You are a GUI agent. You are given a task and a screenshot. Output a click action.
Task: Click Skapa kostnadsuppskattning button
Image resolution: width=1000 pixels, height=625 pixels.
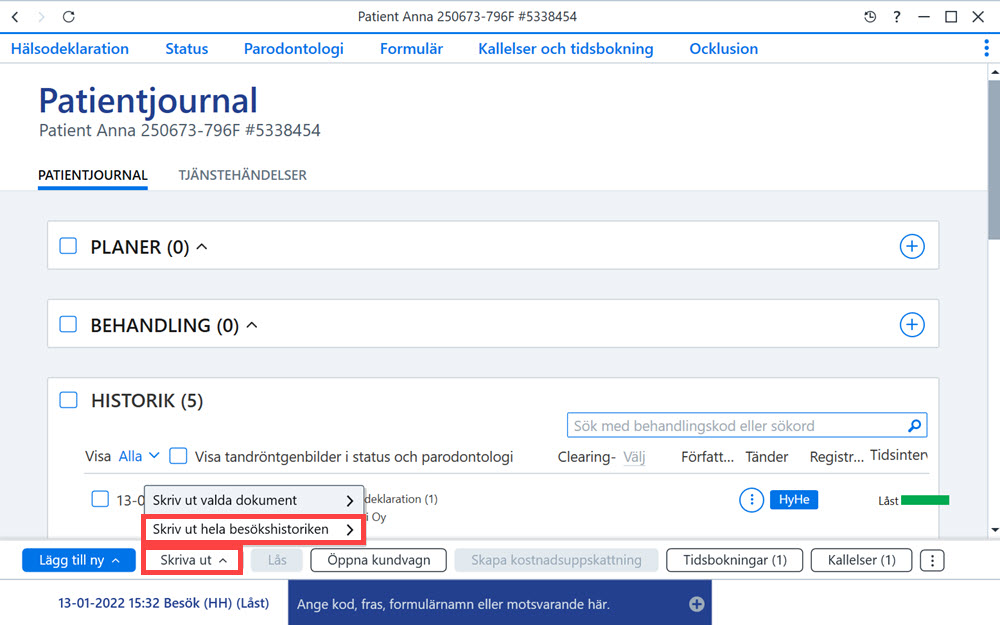pyautogui.click(x=556, y=561)
